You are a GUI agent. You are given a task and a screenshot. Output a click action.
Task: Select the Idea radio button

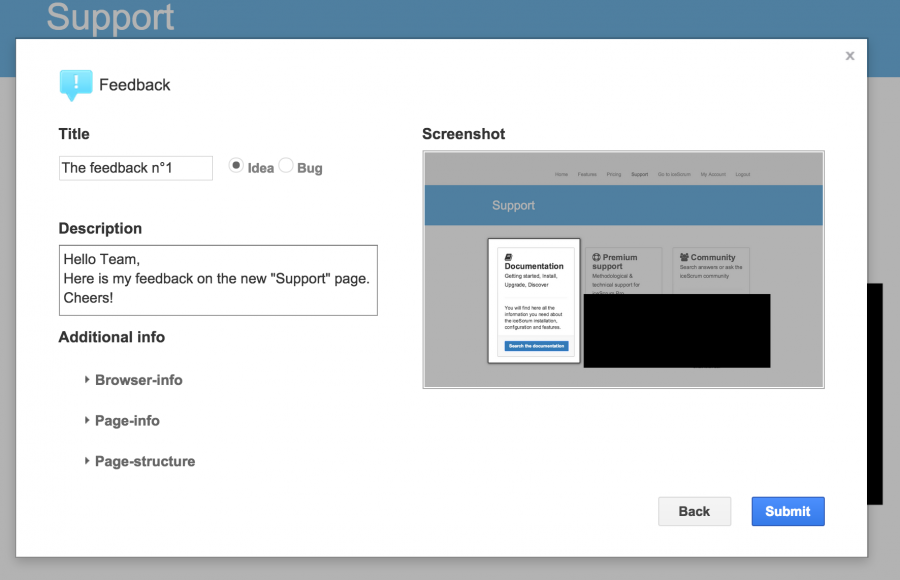[x=235, y=165]
